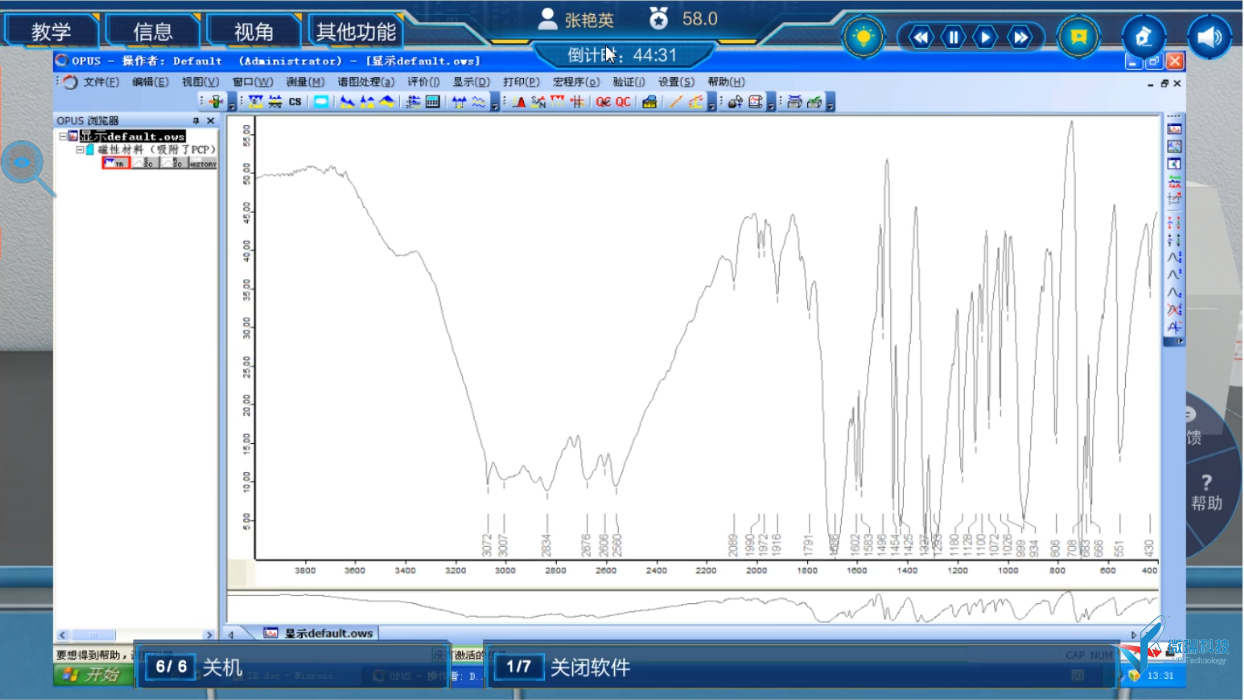Open the 帮助(H) menu
The image size is (1244, 700).
pyautogui.click(x=726, y=82)
